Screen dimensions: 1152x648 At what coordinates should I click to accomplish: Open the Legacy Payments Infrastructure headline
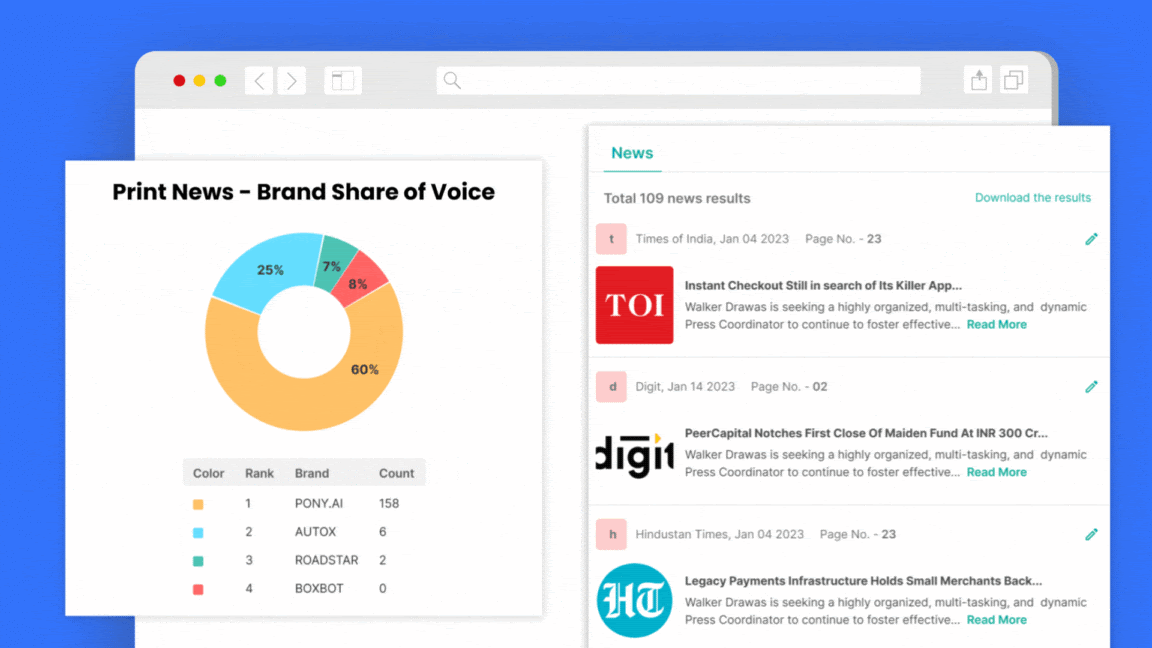[863, 581]
